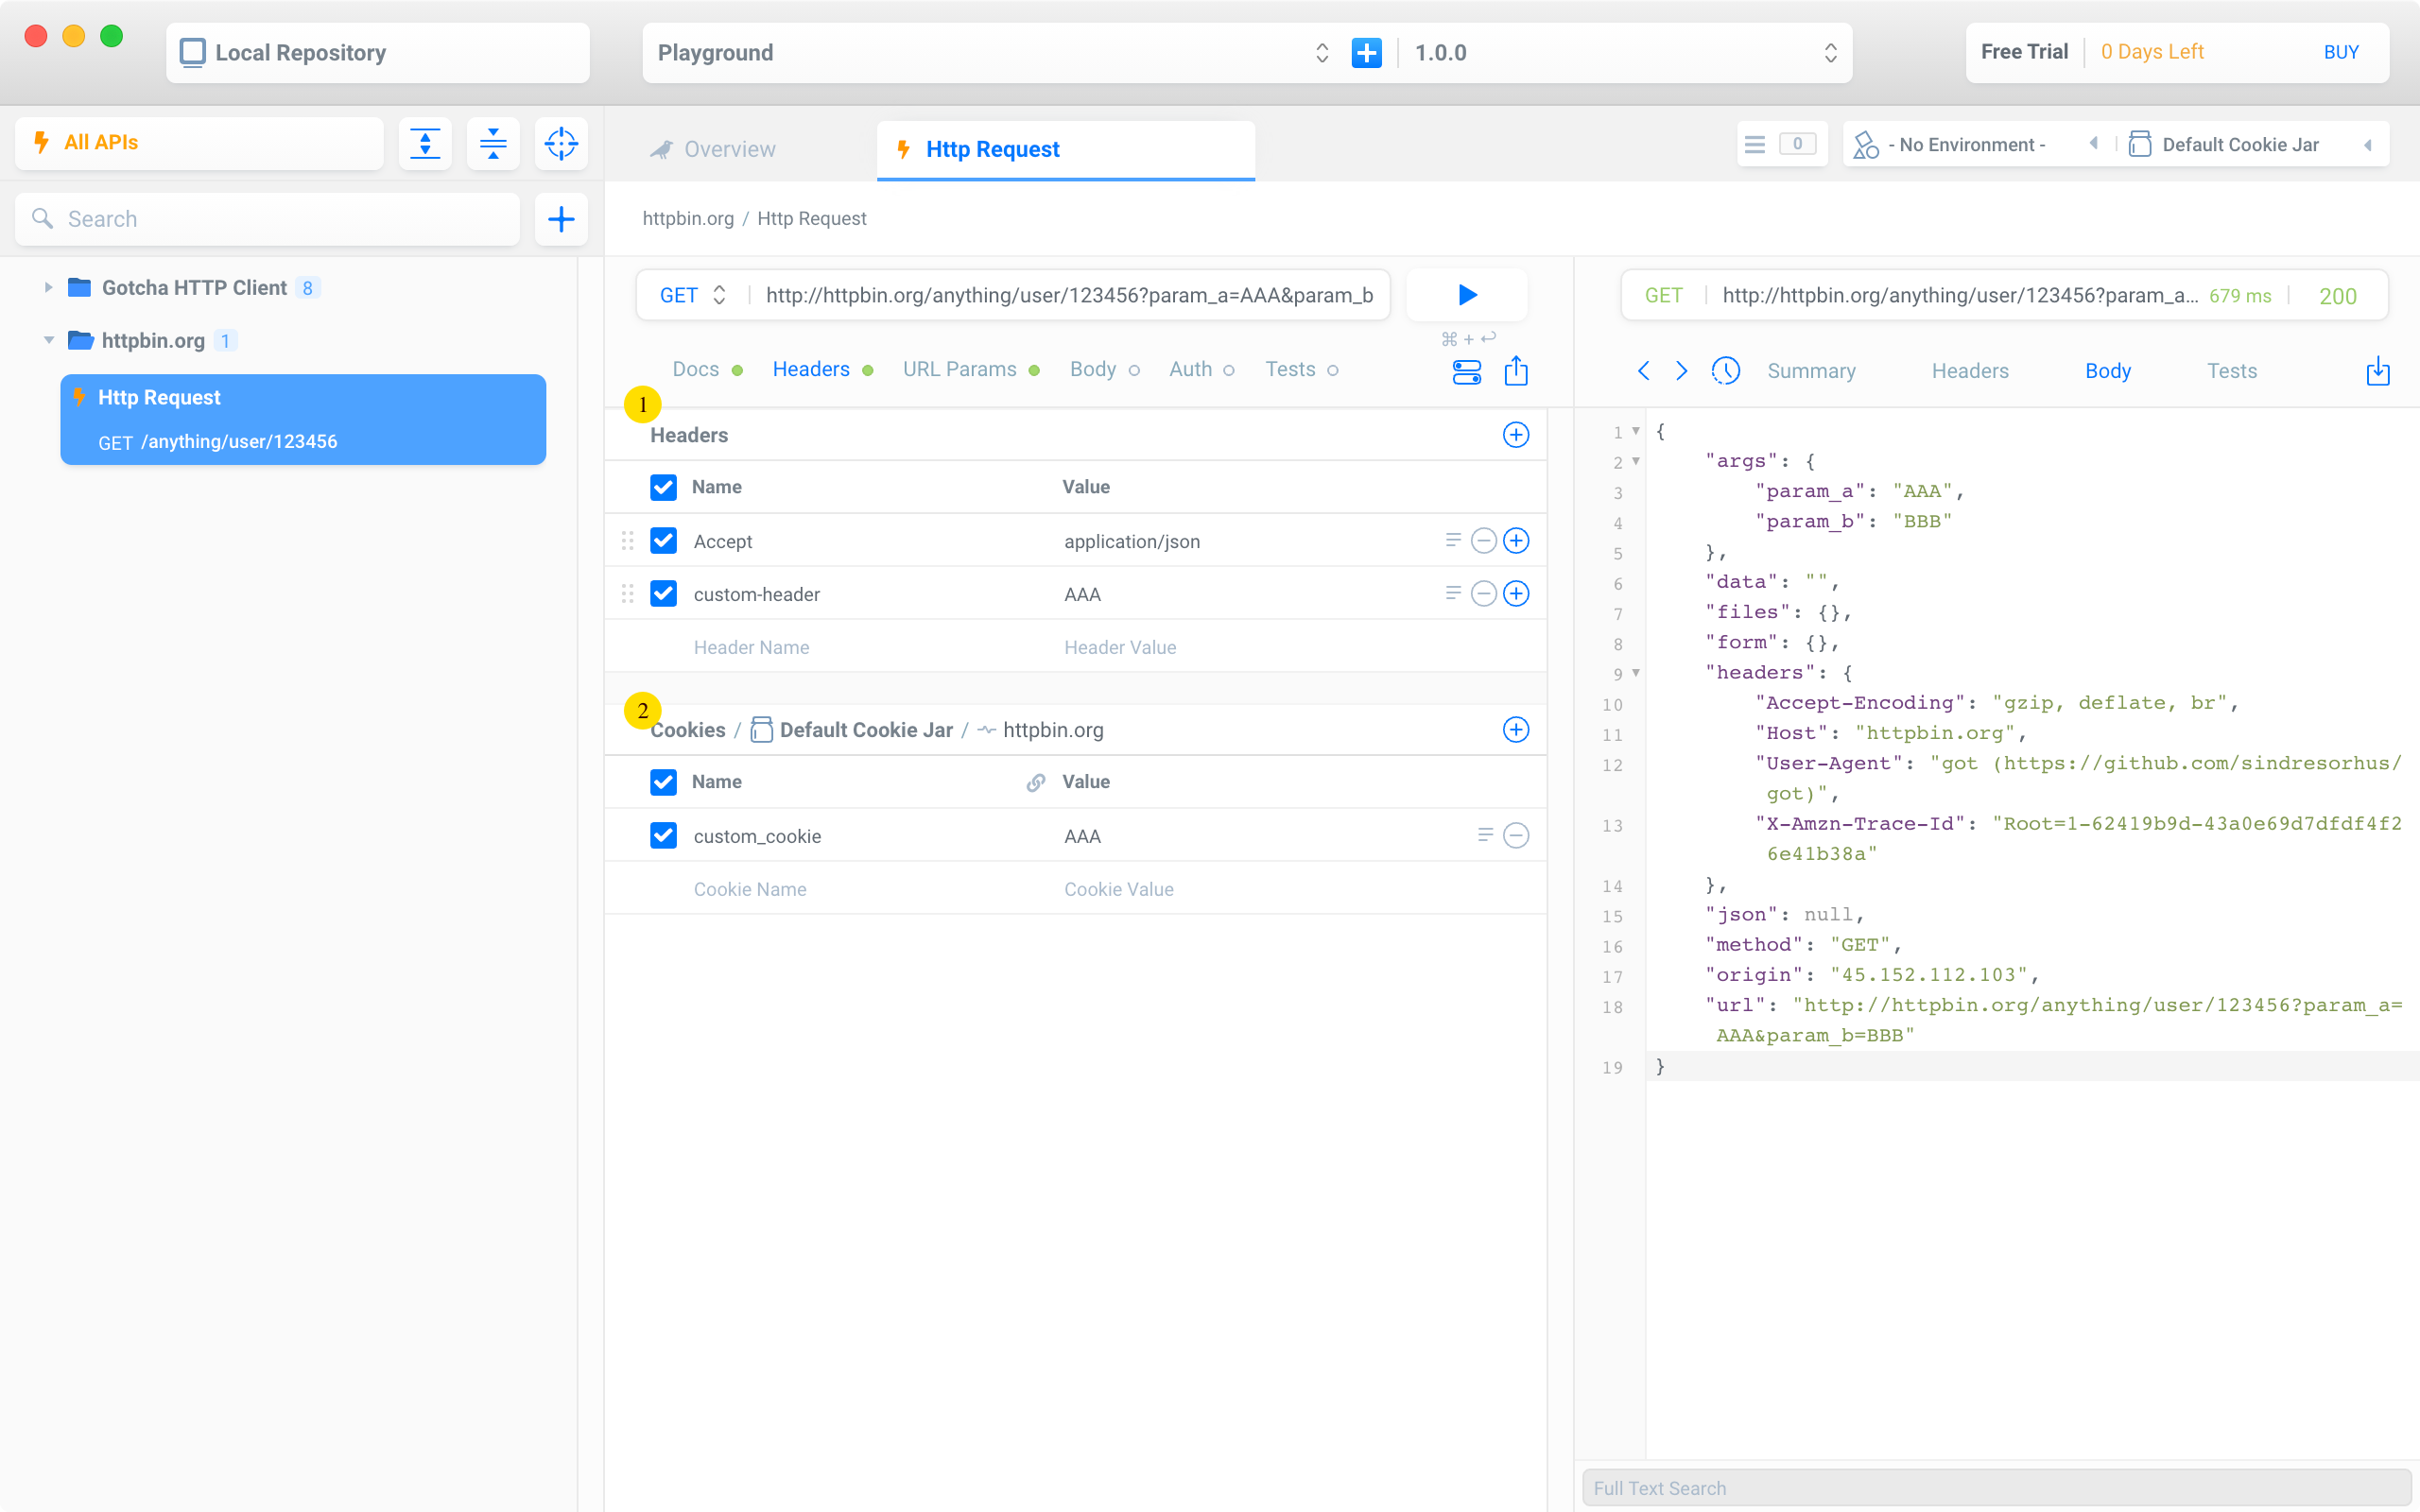Click the expand all tree icon

(x=425, y=143)
